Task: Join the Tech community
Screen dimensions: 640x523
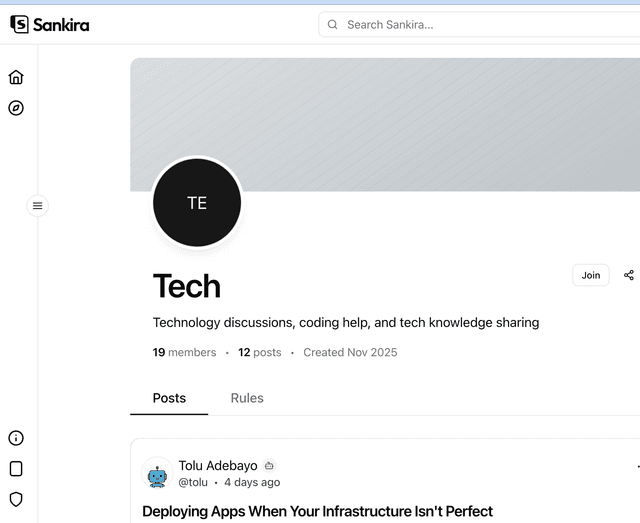Action: [591, 275]
